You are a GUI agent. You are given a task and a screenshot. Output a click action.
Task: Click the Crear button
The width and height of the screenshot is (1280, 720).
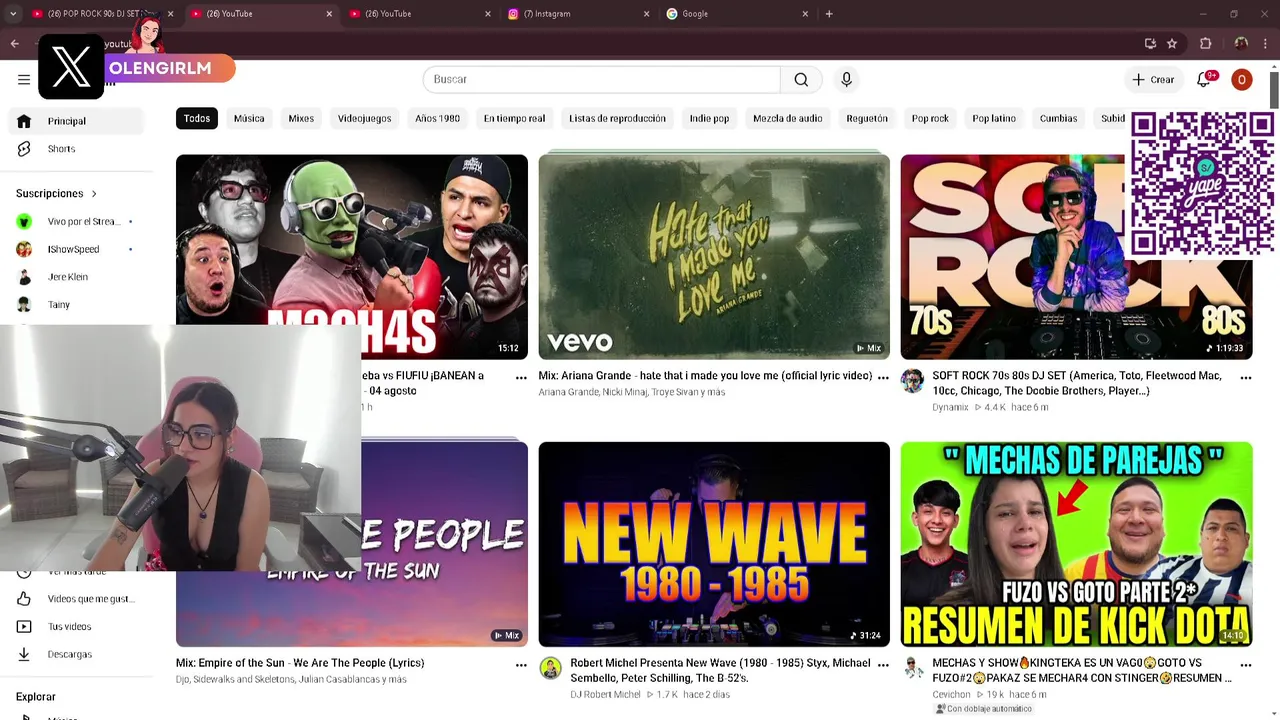(1153, 79)
